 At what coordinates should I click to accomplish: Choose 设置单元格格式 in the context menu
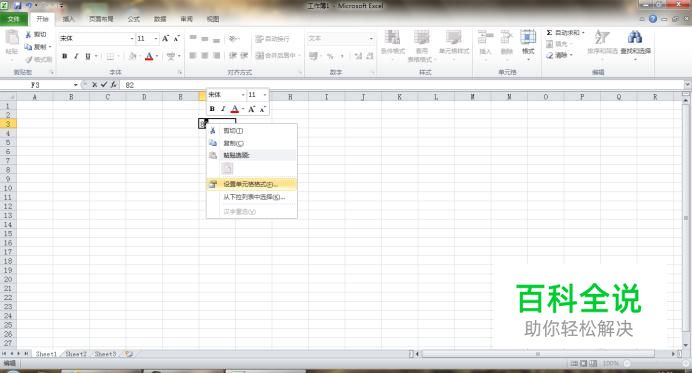click(x=252, y=184)
